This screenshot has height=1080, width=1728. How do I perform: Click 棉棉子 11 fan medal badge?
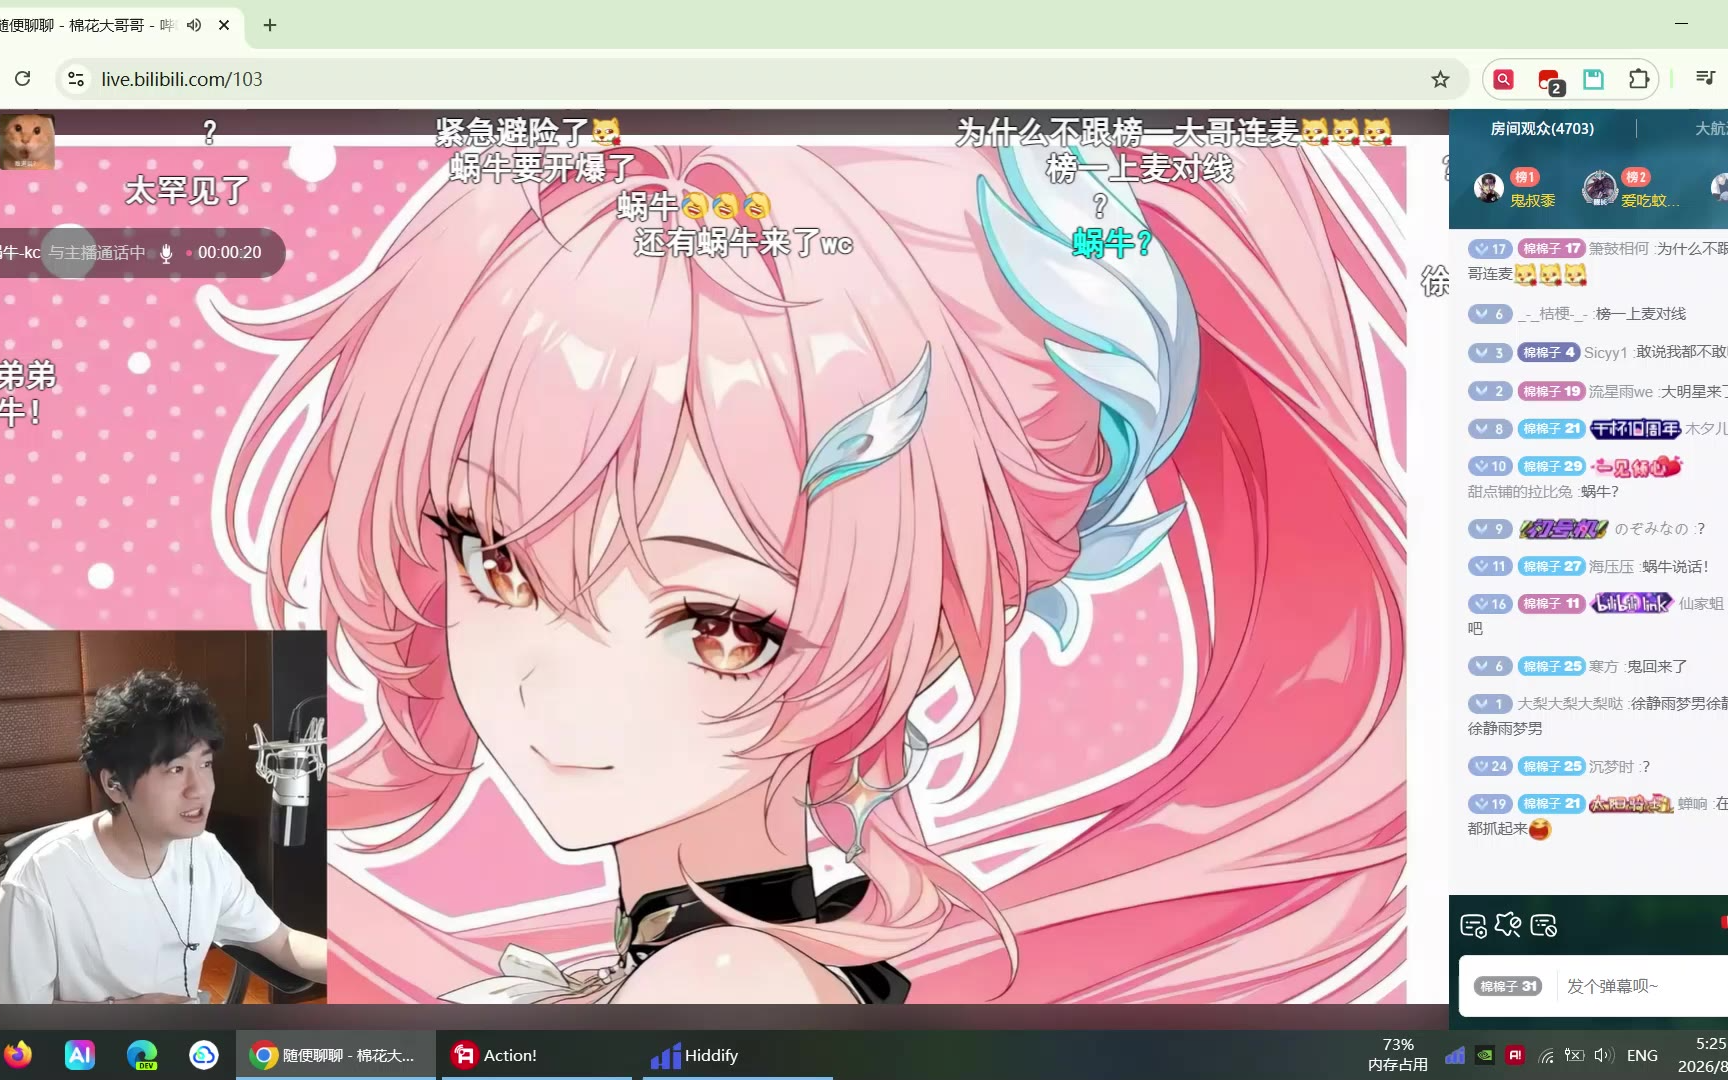click(1551, 604)
